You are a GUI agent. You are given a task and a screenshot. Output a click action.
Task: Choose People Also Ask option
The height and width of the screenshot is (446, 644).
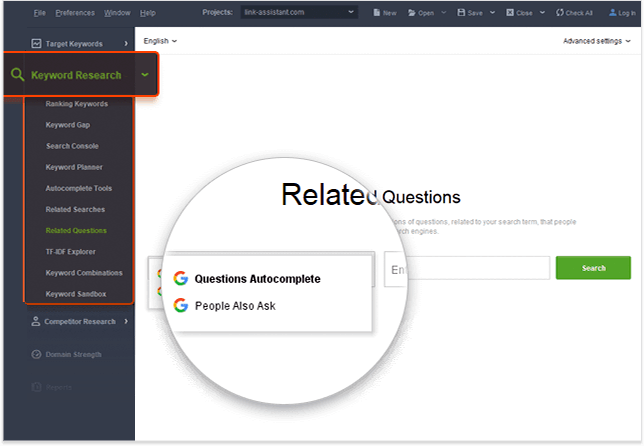(x=235, y=306)
